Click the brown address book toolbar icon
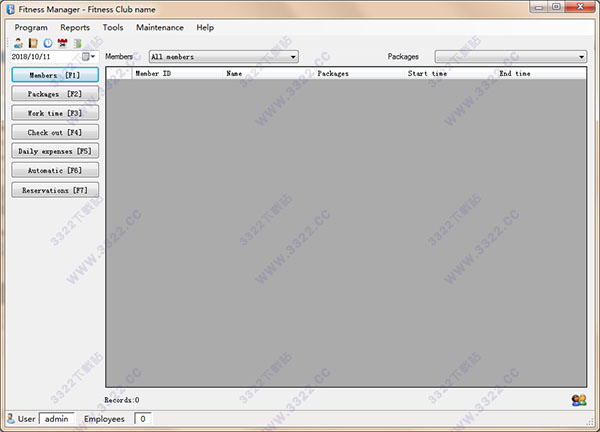 pyautogui.click(x=33, y=43)
